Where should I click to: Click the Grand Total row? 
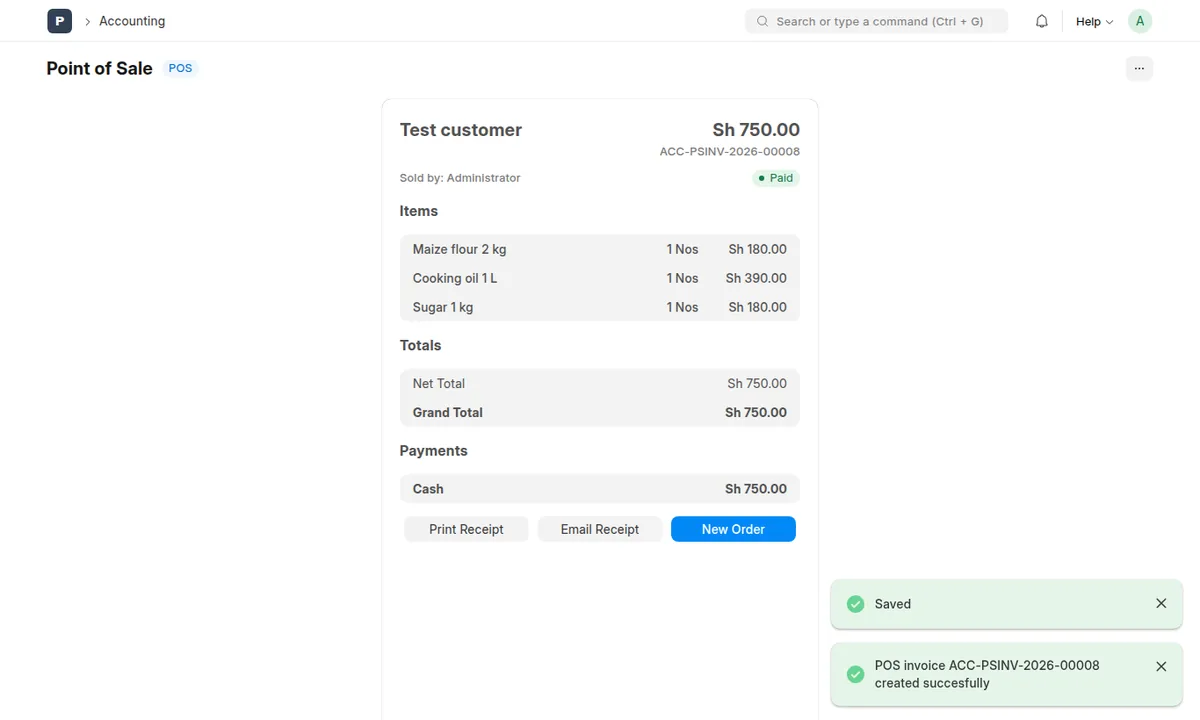point(600,412)
